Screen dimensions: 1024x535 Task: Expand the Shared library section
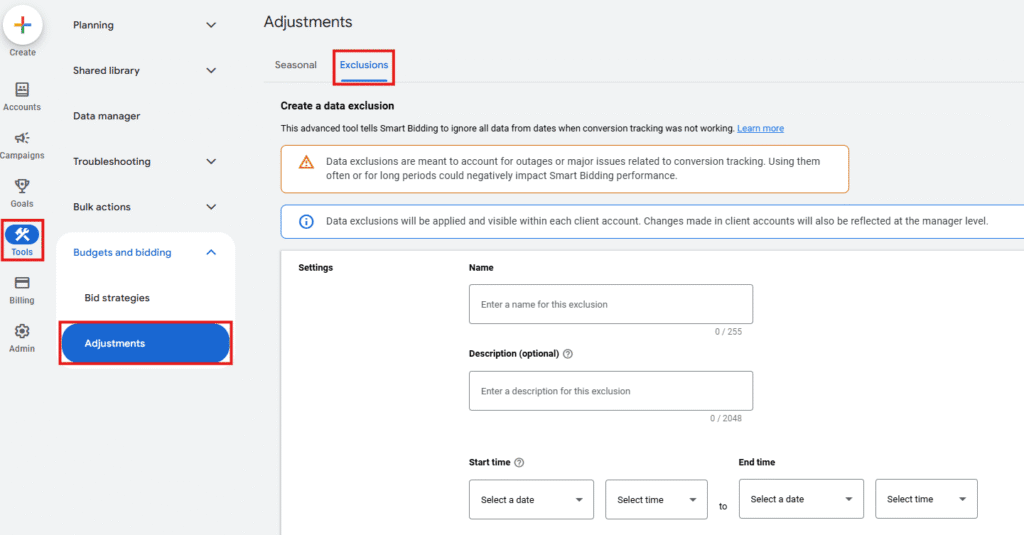tap(210, 71)
